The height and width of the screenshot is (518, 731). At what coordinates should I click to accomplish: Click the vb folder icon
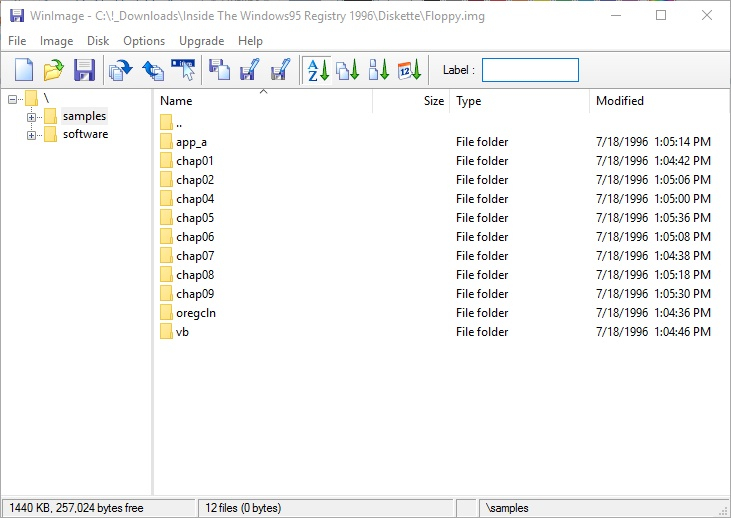click(166, 332)
